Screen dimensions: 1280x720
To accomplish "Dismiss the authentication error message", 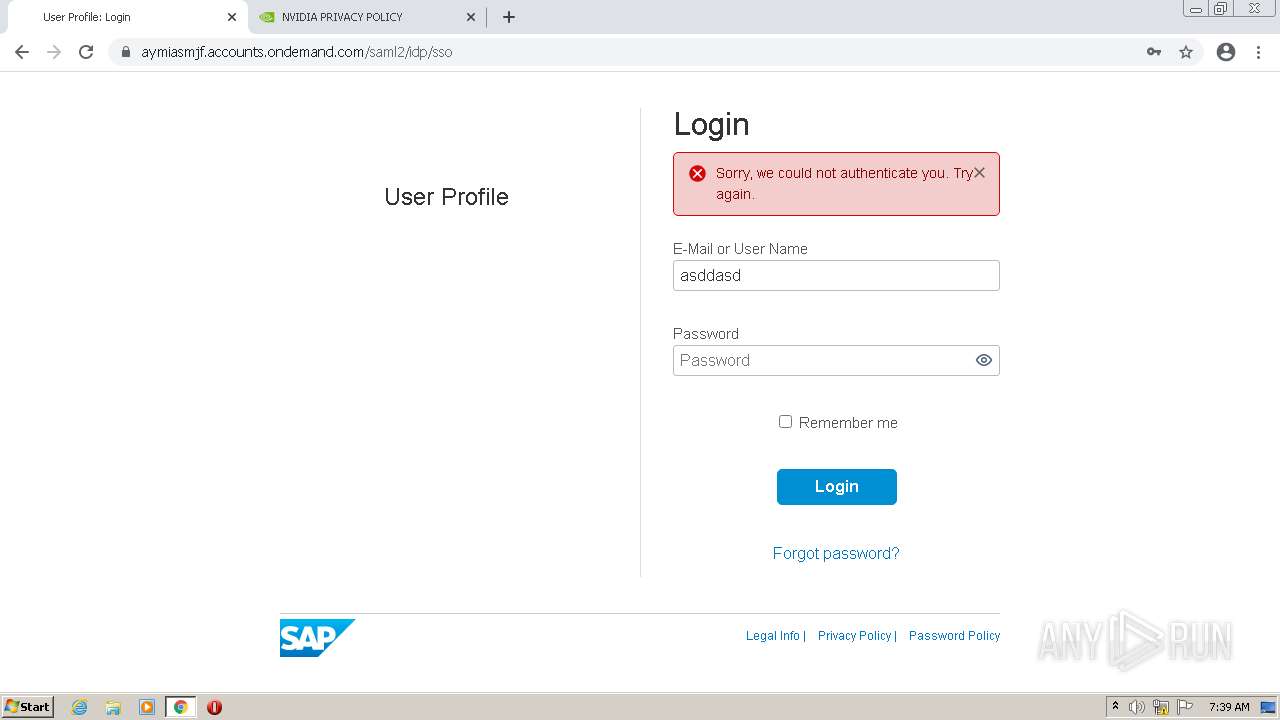I will click(979, 173).
